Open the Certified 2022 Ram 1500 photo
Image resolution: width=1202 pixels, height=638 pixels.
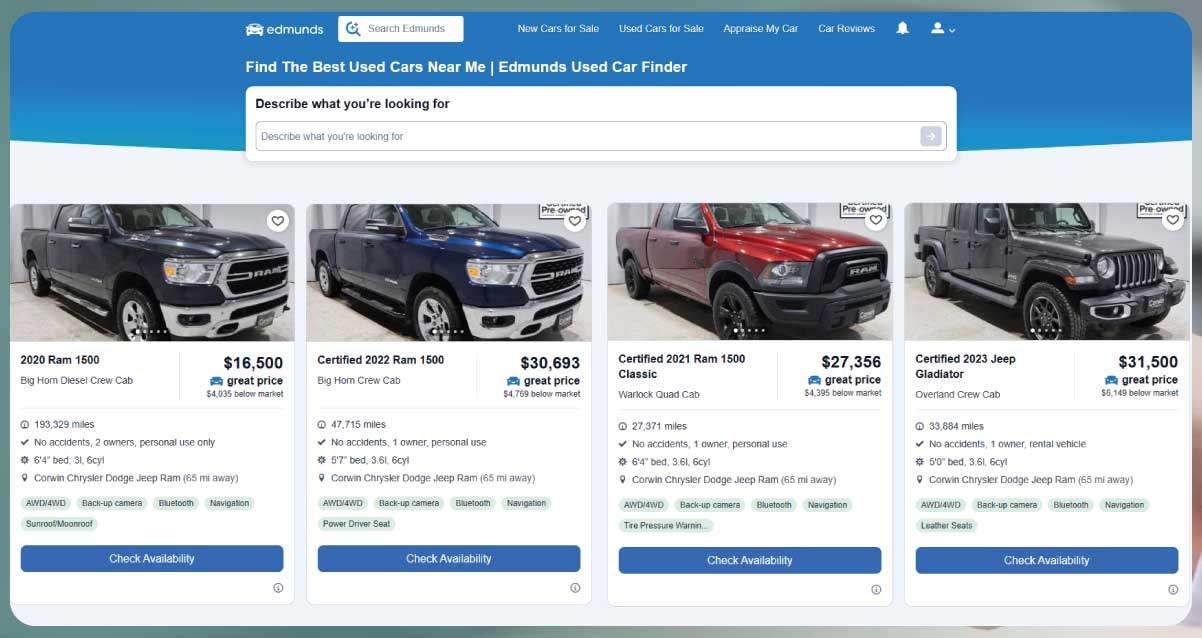click(449, 272)
